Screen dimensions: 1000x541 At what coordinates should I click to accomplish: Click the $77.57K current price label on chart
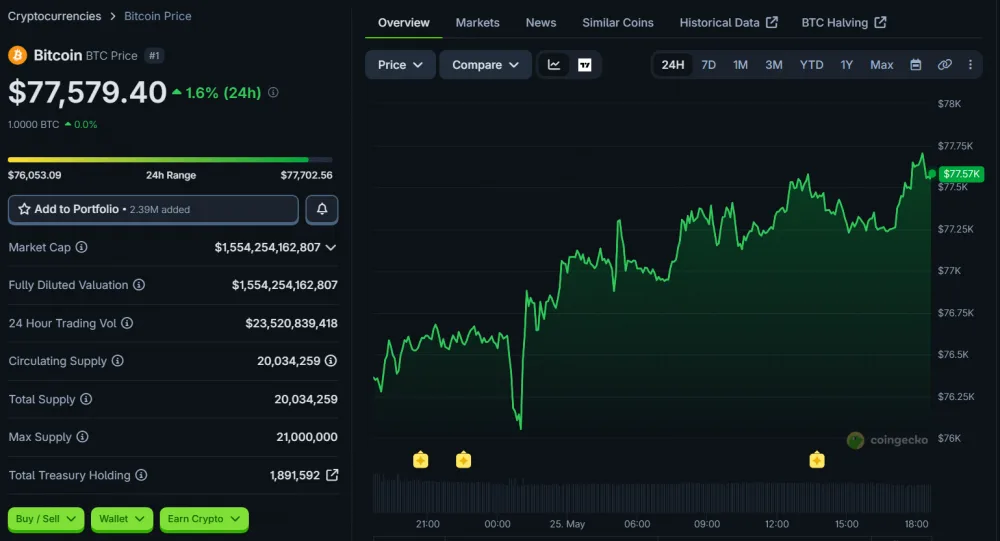(x=961, y=174)
